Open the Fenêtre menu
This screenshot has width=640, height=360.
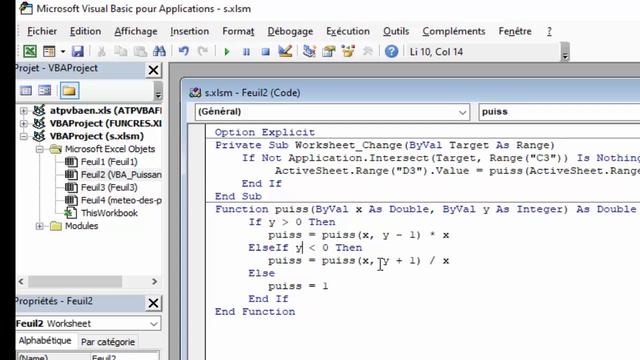(x=515, y=31)
